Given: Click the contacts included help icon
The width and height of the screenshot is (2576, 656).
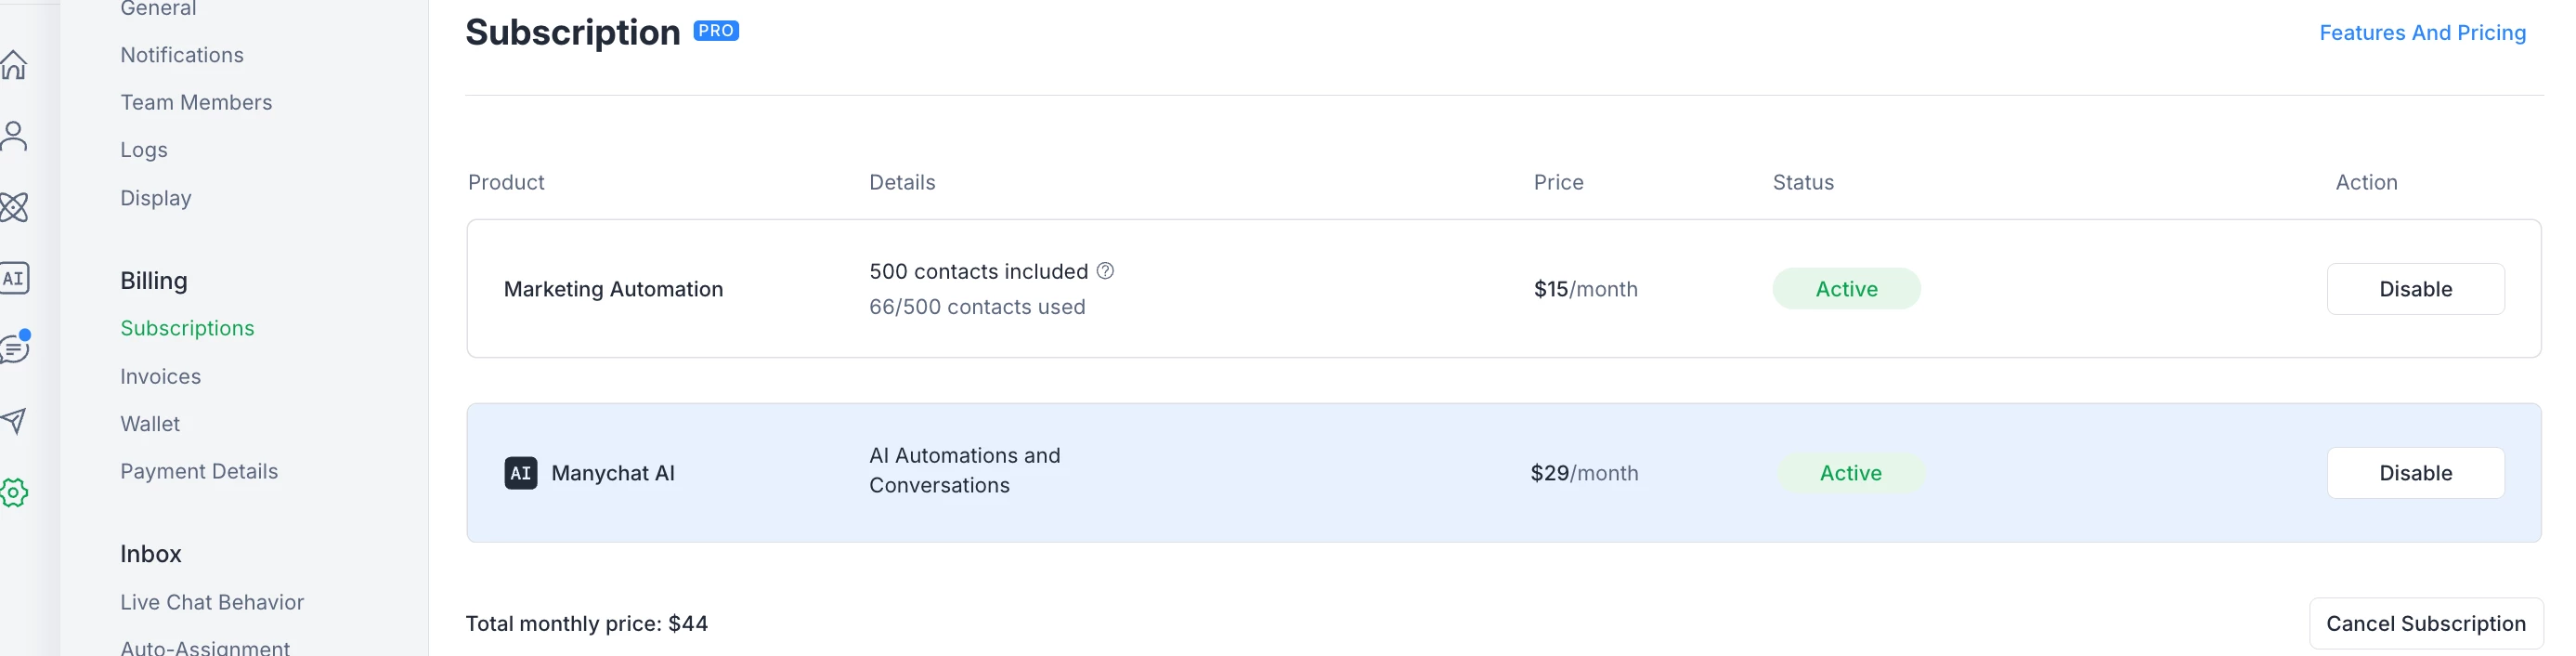Looking at the screenshot, I should [x=1105, y=271].
